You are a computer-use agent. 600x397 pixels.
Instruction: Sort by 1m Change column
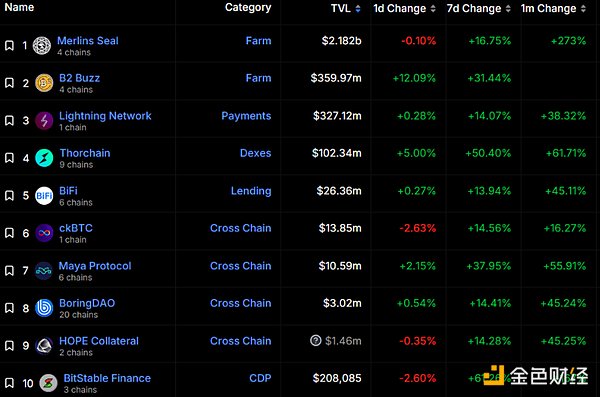coord(553,8)
